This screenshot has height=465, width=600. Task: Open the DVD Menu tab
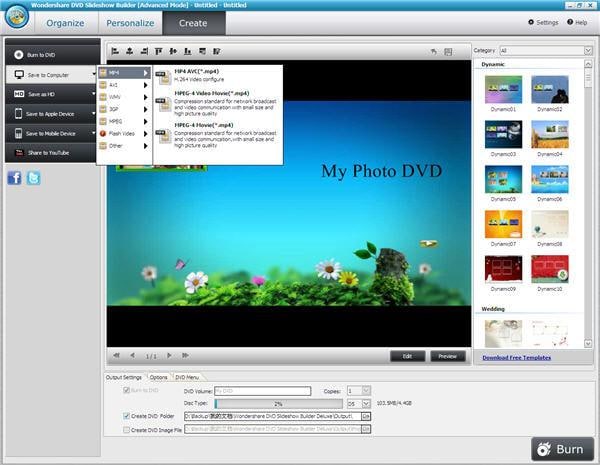click(x=187, y=377)
